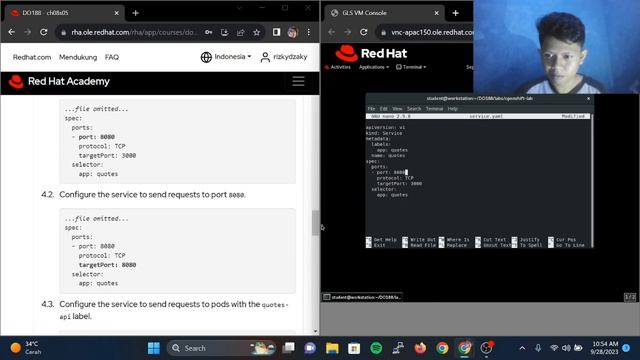Bookmark this page with the star
Image resolution: width=640 pixels, height=360 pixels.
pos(256,32)
